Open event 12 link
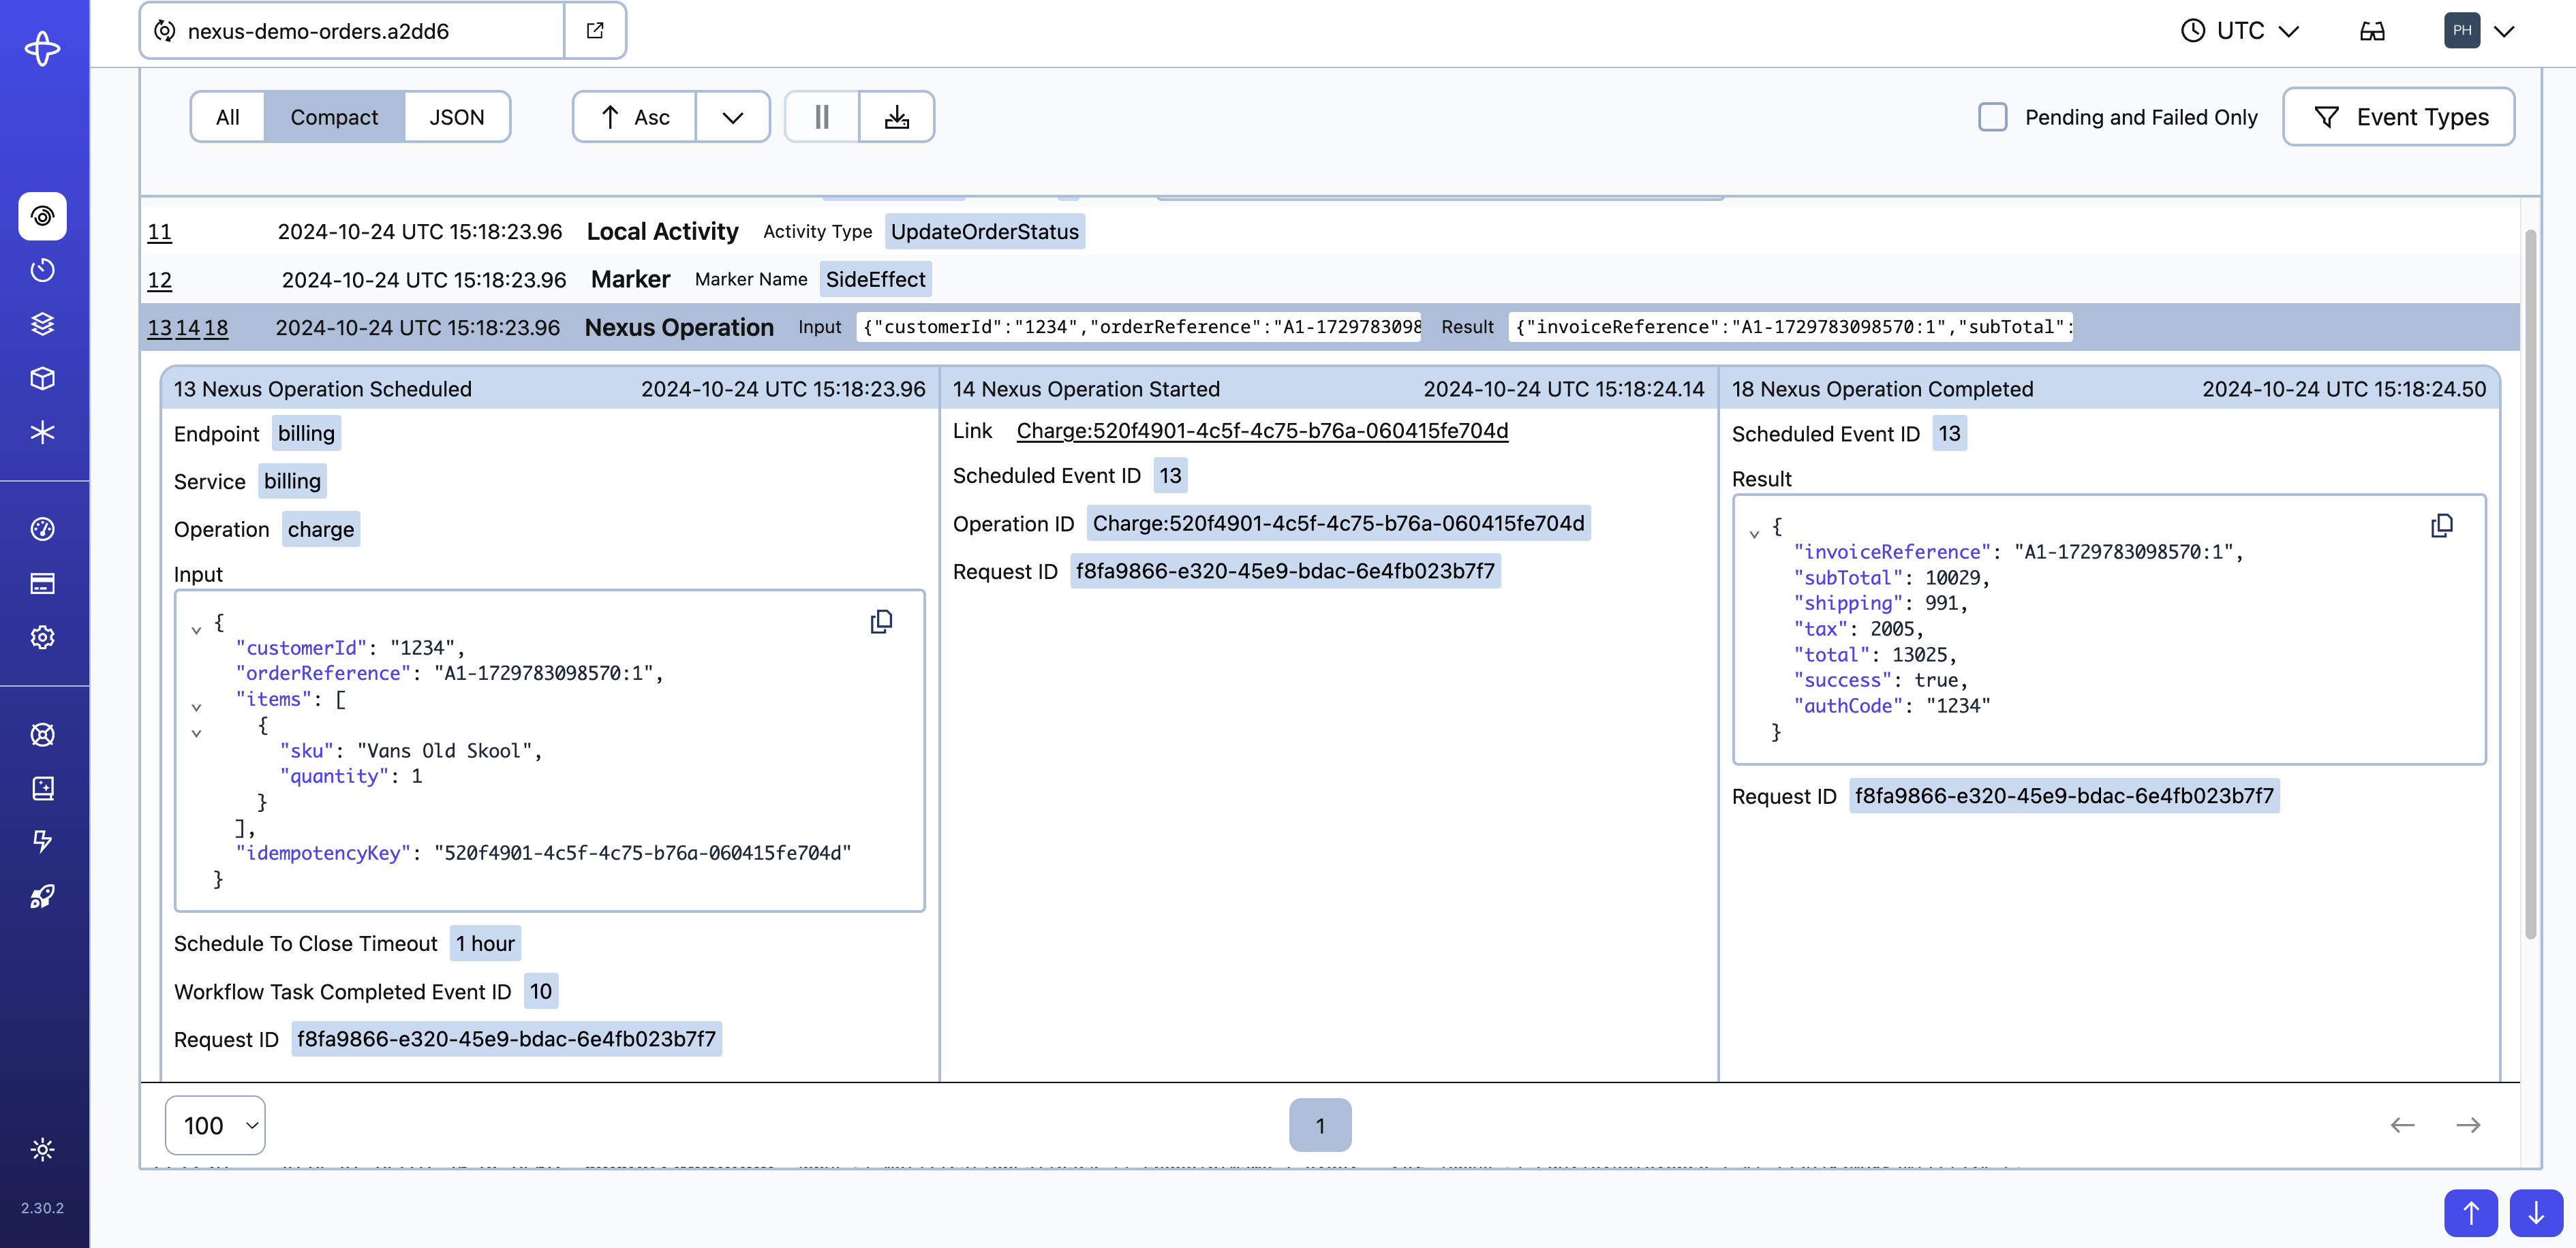The width and height of the screenshot is (2576, 1248). point(160,280)
